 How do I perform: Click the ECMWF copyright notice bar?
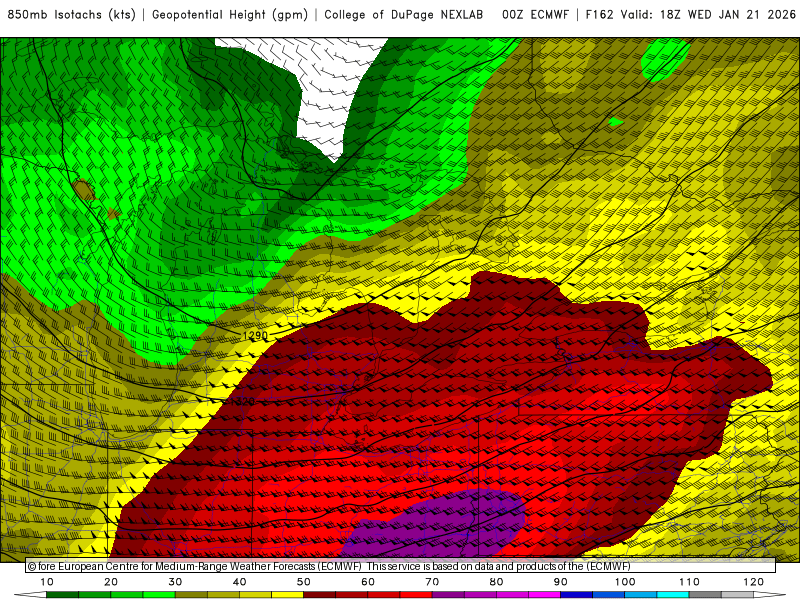(401, 566)
